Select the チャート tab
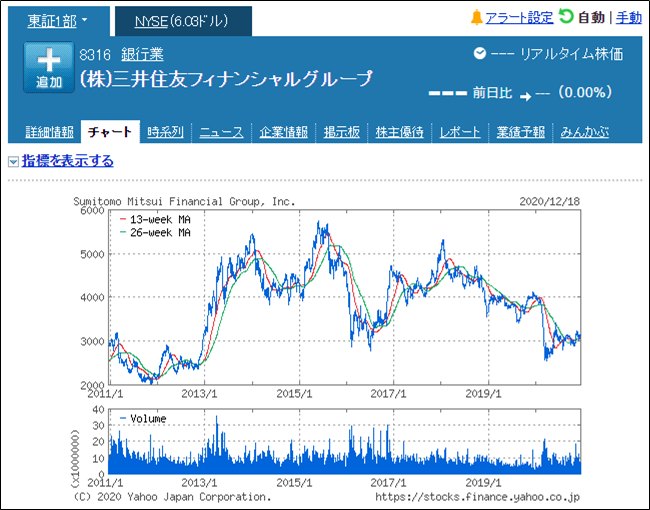 pyautogui.click(x=110, y=132)
